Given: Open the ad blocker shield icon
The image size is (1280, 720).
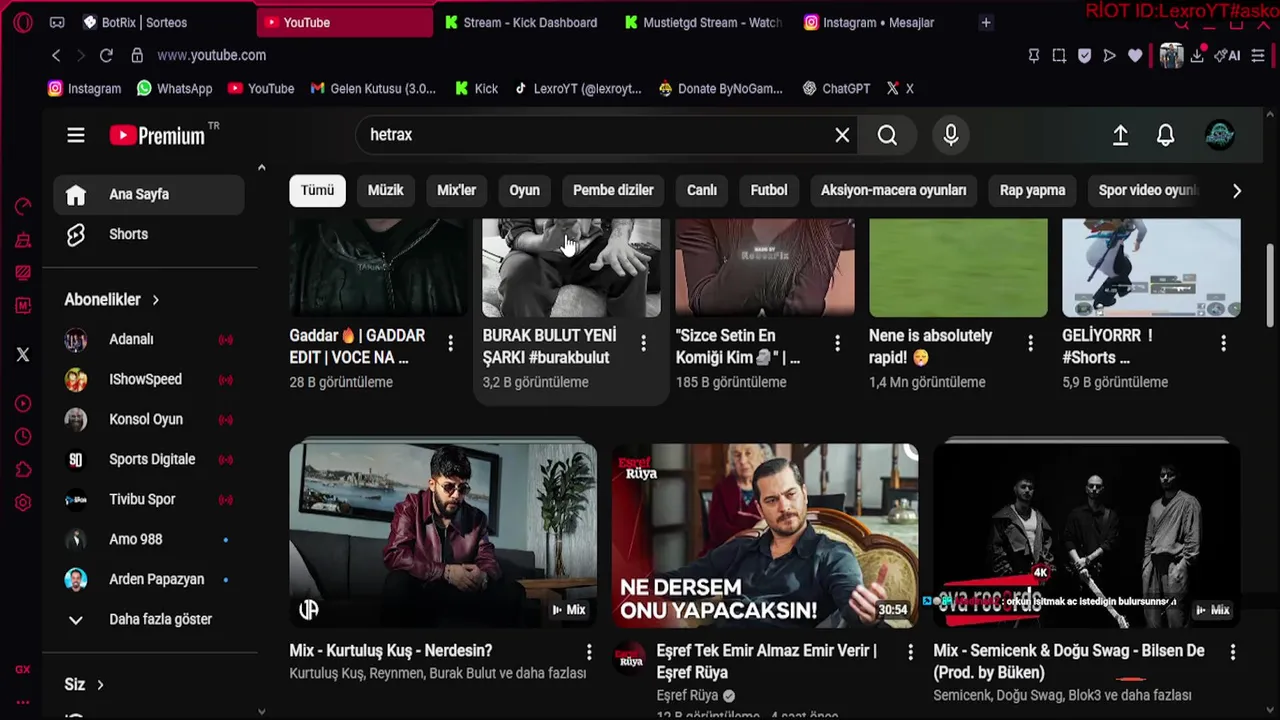Looking at the screenshot, I should pyautogui.click(x=1084, y=56).
